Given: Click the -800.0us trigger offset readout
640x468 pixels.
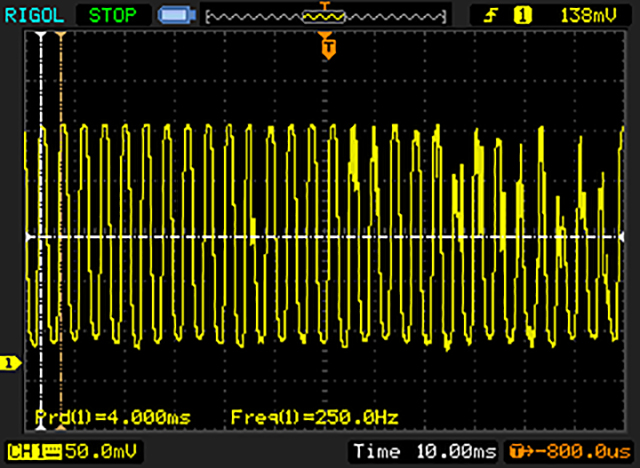Looking at the screenshot, I should [x=570, y=452].
